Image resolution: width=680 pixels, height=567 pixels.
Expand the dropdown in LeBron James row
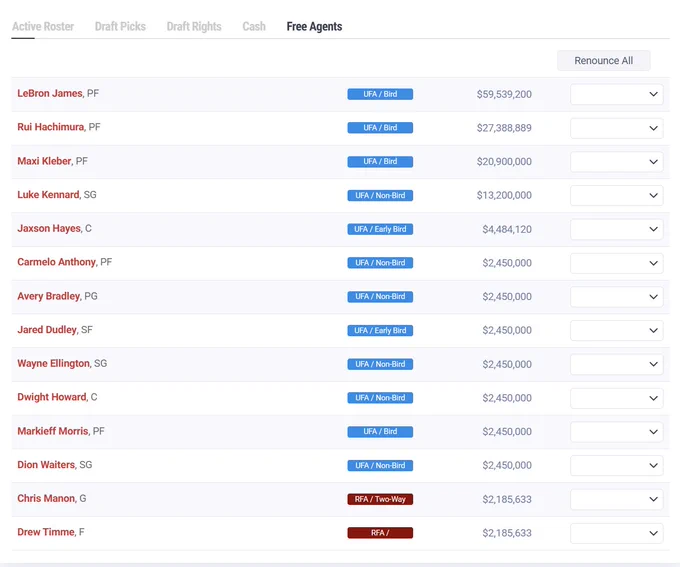pos(617,94)
